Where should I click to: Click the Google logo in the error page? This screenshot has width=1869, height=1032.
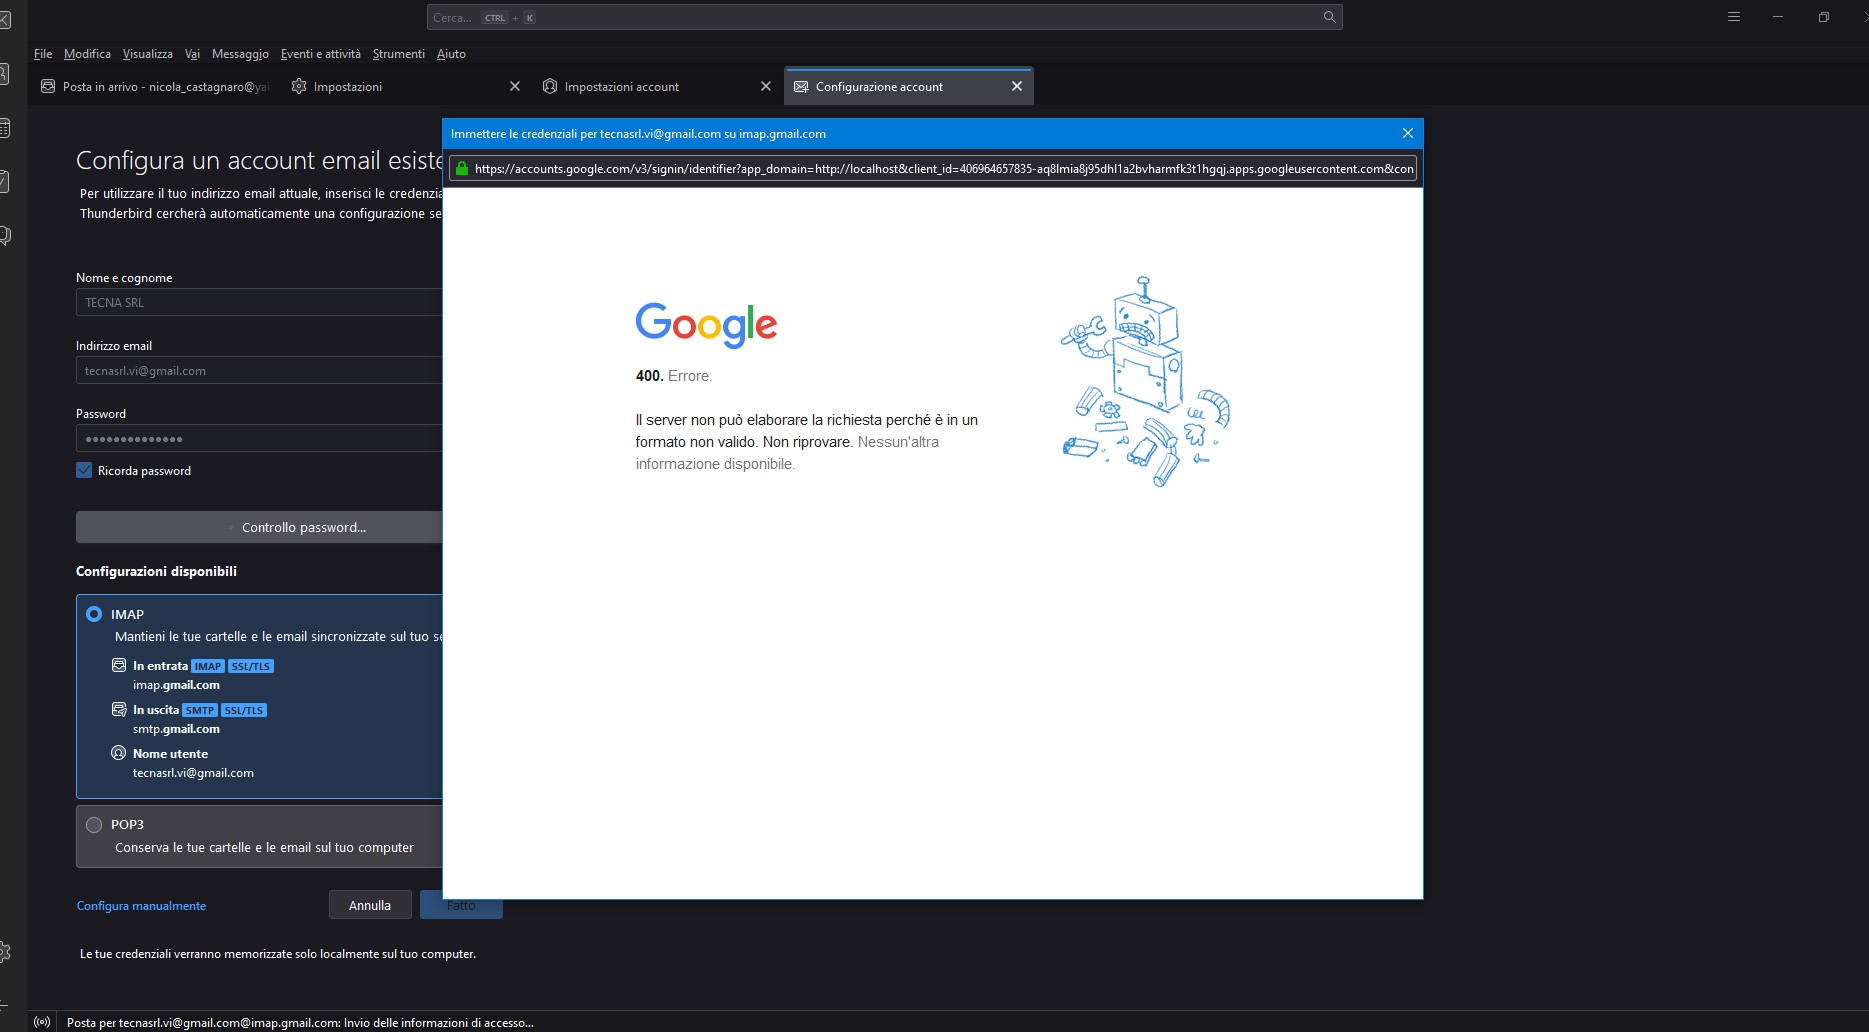(706, 324)
